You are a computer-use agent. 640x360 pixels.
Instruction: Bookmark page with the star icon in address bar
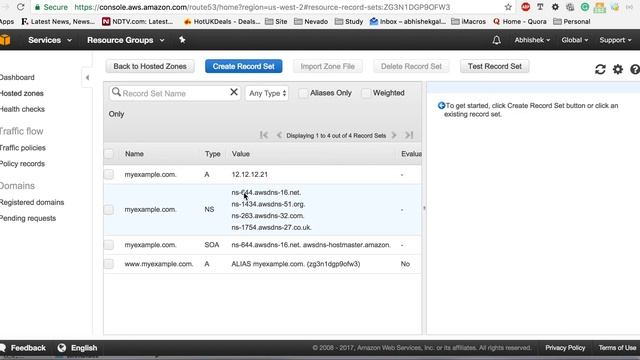click(x=508, y=7)
